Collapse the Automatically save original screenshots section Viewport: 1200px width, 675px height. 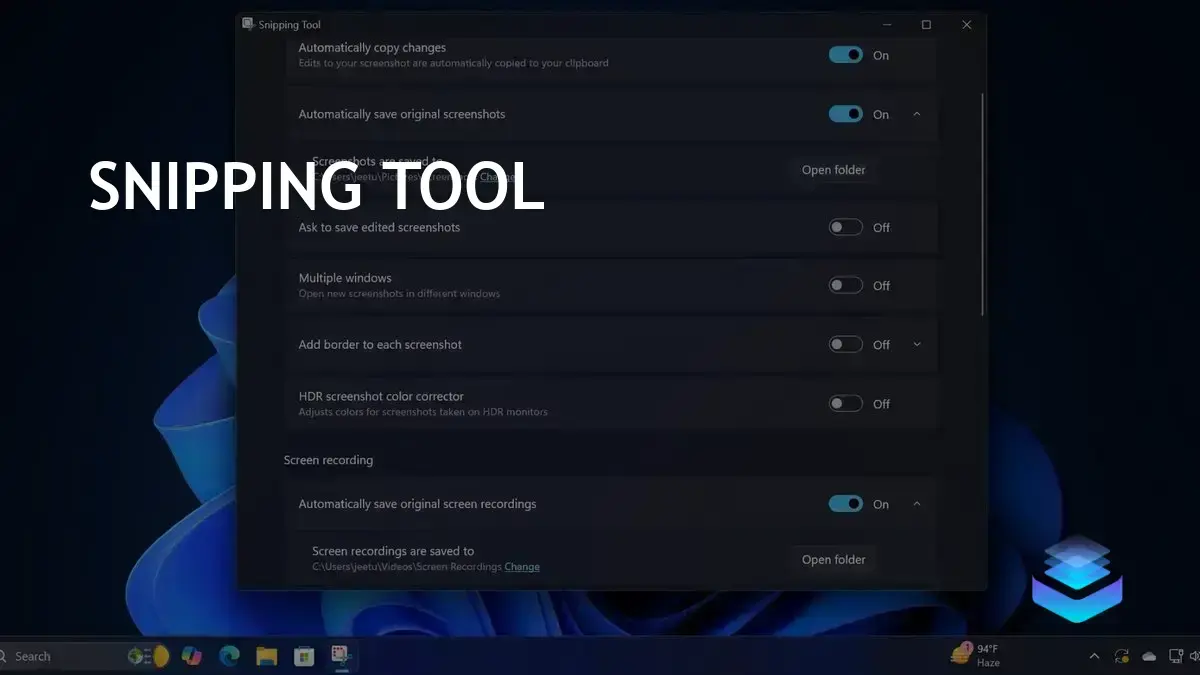click(917, 114)
